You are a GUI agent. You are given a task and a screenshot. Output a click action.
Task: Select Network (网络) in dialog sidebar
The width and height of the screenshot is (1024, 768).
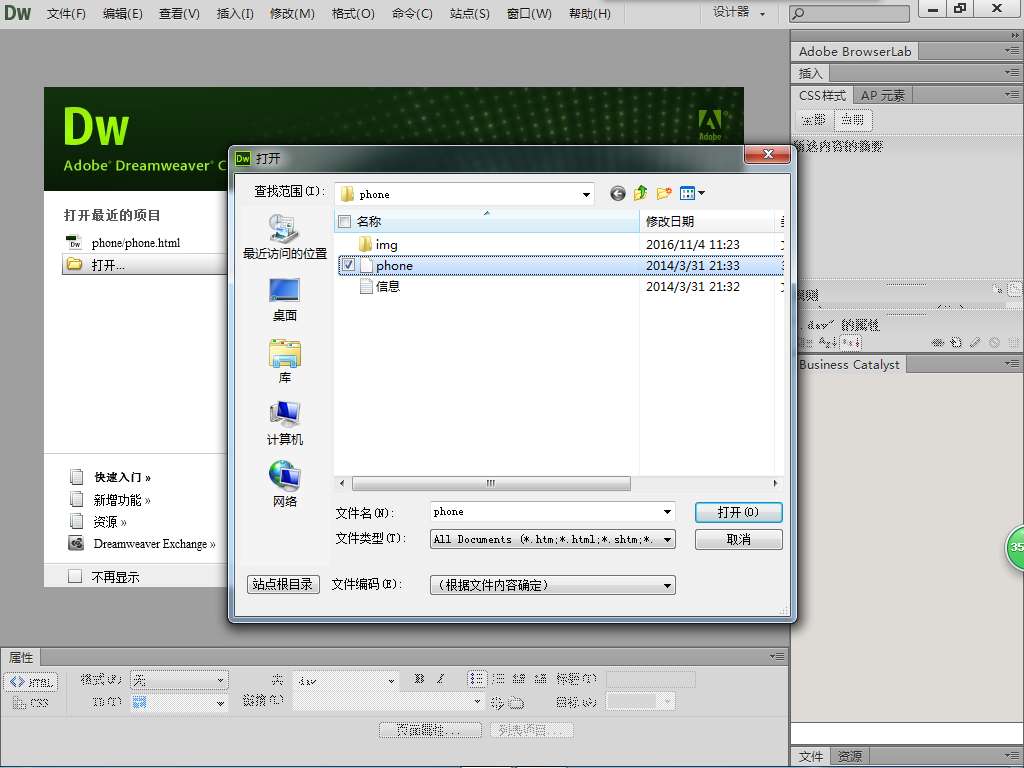click(285, 485)
